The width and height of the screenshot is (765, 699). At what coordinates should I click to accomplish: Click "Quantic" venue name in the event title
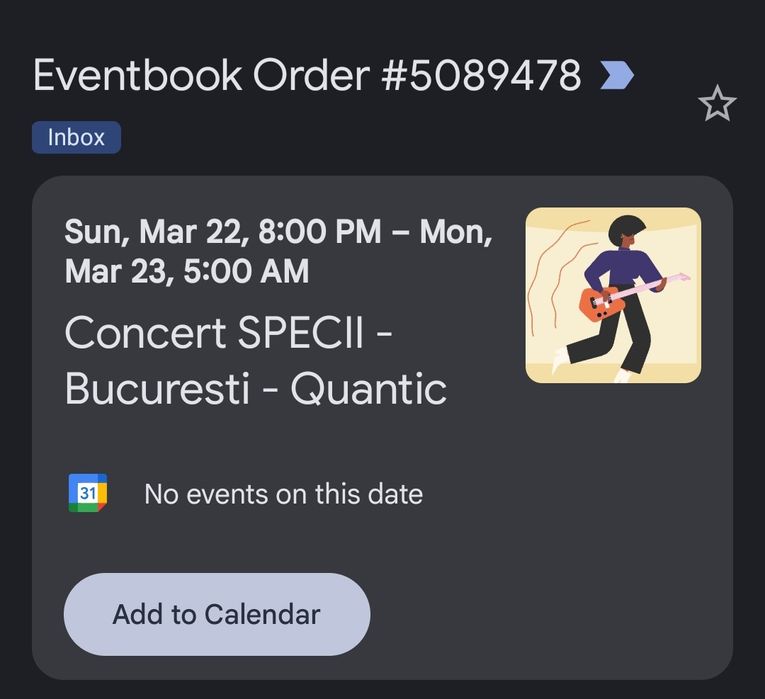pyautogui.click(x=368, y=389)
